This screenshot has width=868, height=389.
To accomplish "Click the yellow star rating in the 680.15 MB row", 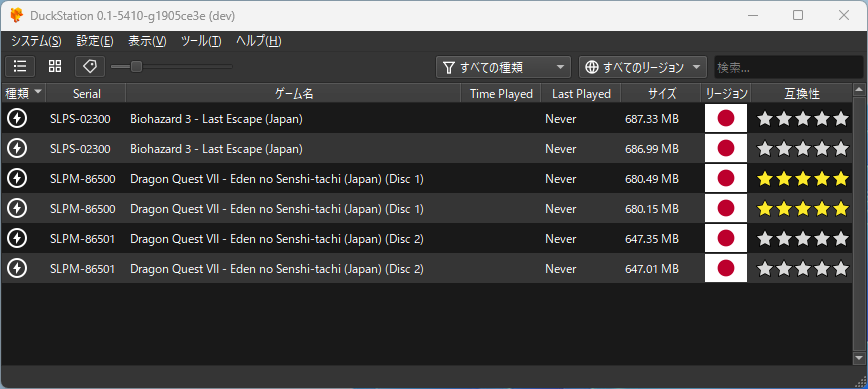I will click(x=803, y=209).
